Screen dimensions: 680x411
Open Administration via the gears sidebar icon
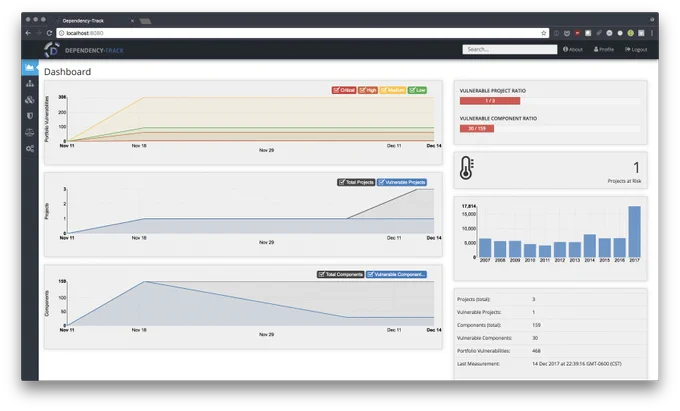click(x=29, y=148)
